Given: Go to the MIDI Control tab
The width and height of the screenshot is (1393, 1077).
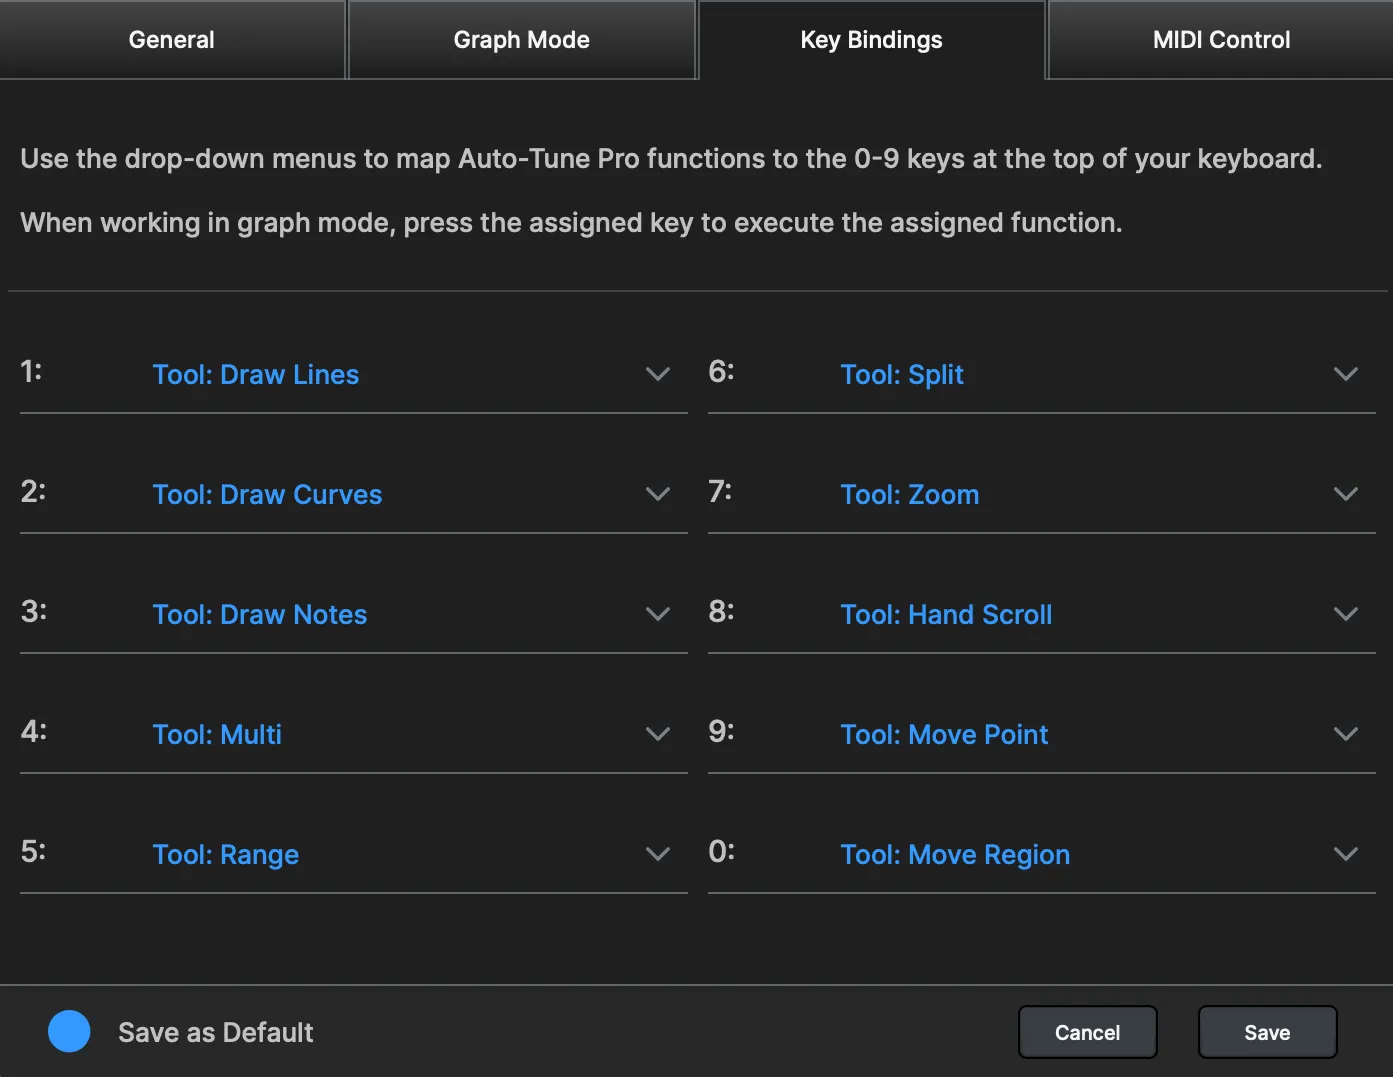Looking at the screenshot, I should [1221, 40].
